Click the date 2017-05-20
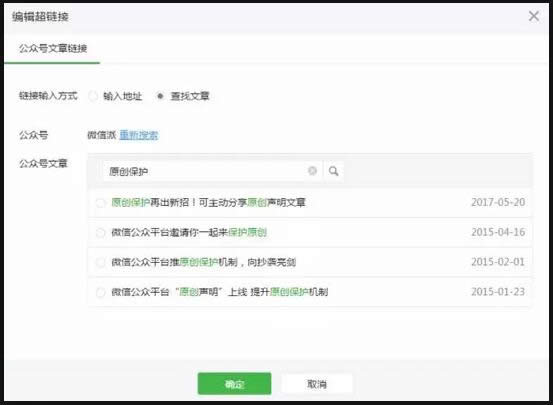 [498, 202]
